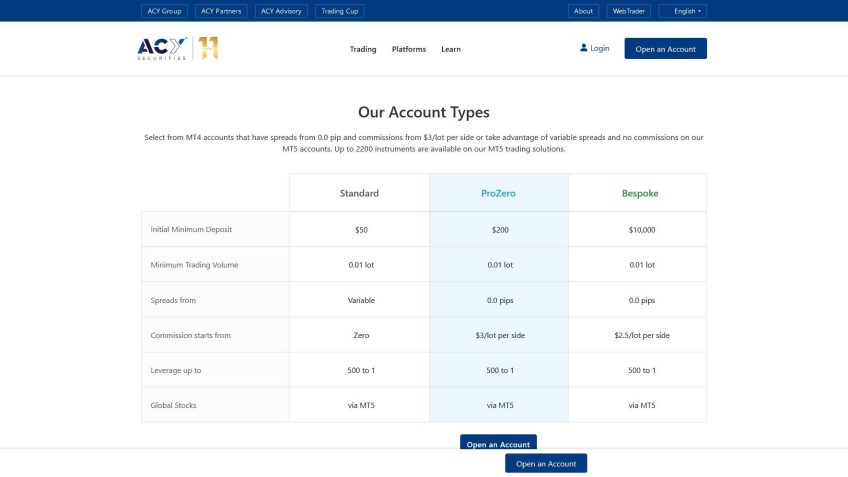Go to ACY Advisory page
Image resolution: width=848 pixels, height=477 pixels.
click(281, 11)
